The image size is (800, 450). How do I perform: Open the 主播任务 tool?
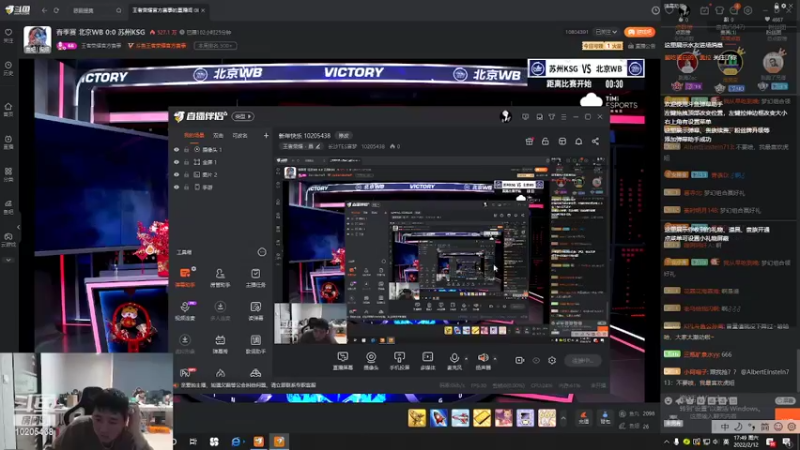(x=255, y=278)
